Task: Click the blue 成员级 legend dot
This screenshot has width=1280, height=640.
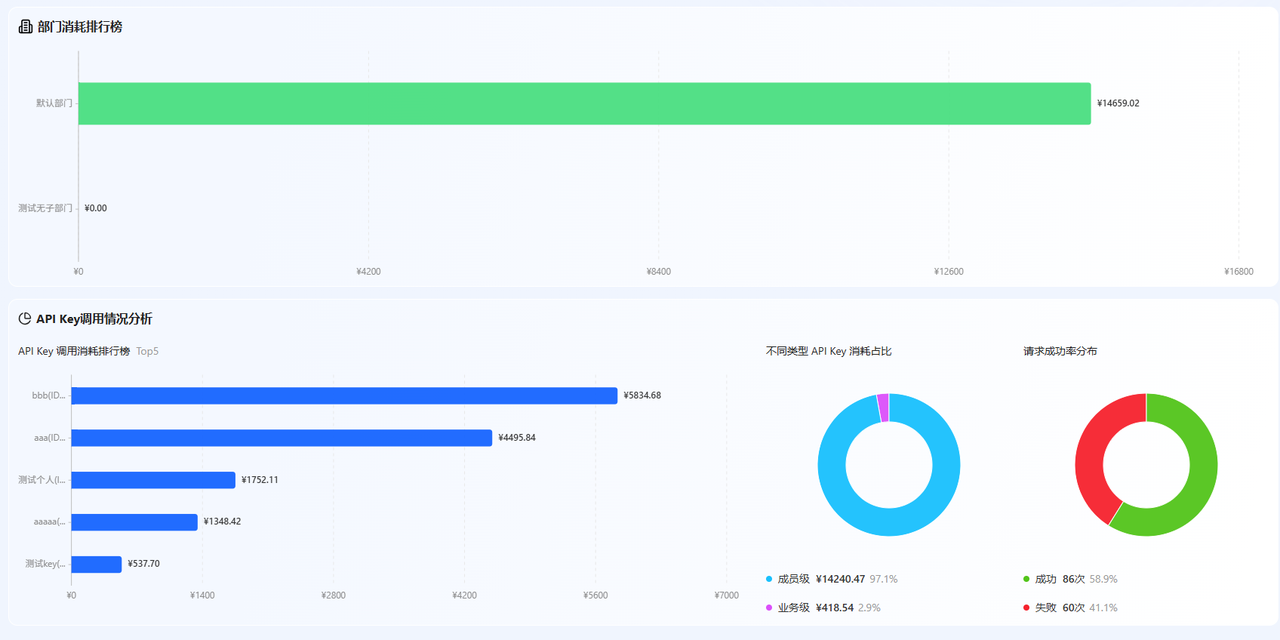Action: pyautogui.click(x=769, y=579)
